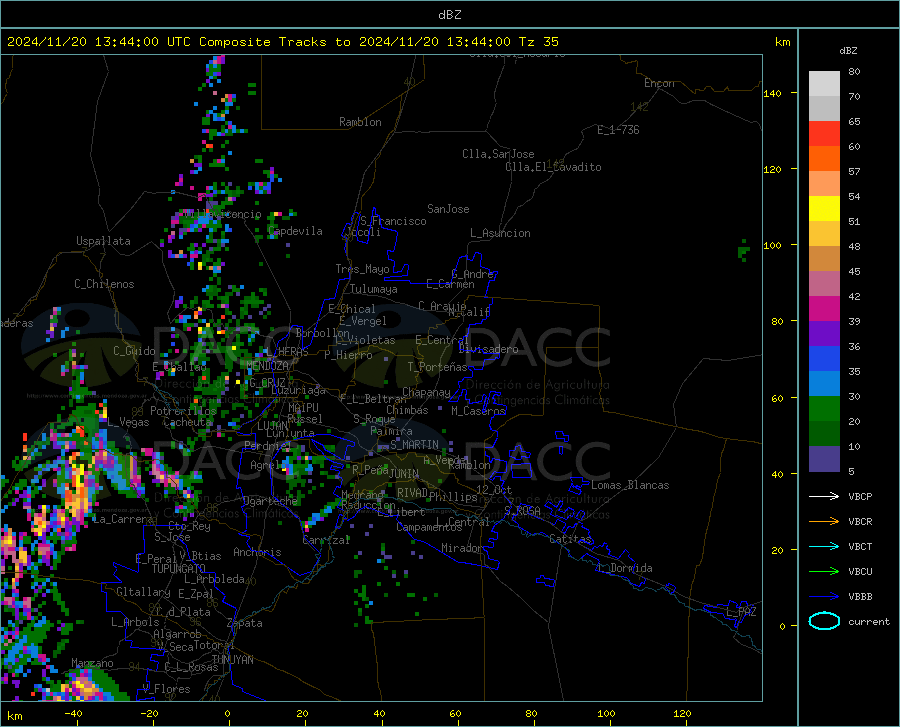Click the TUNUYAN label on the map
This screenshot has width=900, height=727.
(232, 660)
